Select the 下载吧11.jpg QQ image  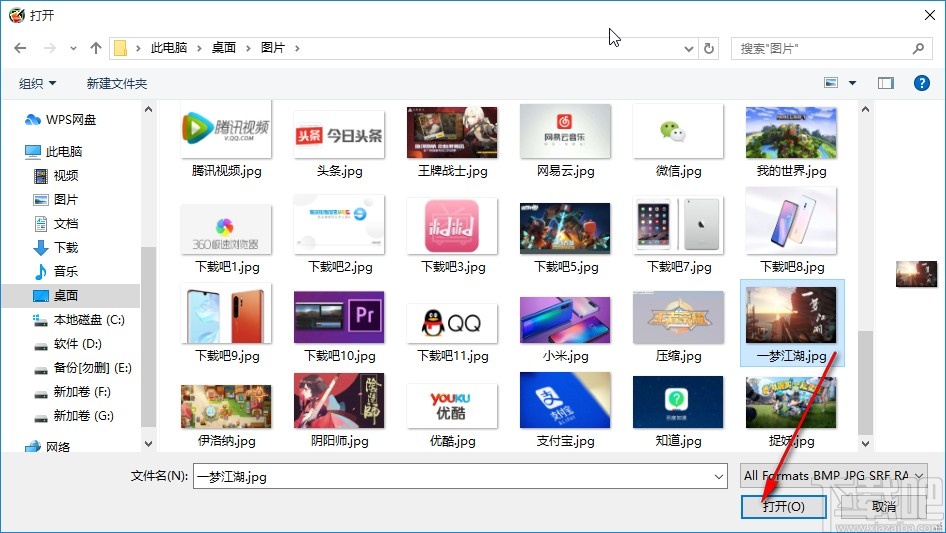452,323
